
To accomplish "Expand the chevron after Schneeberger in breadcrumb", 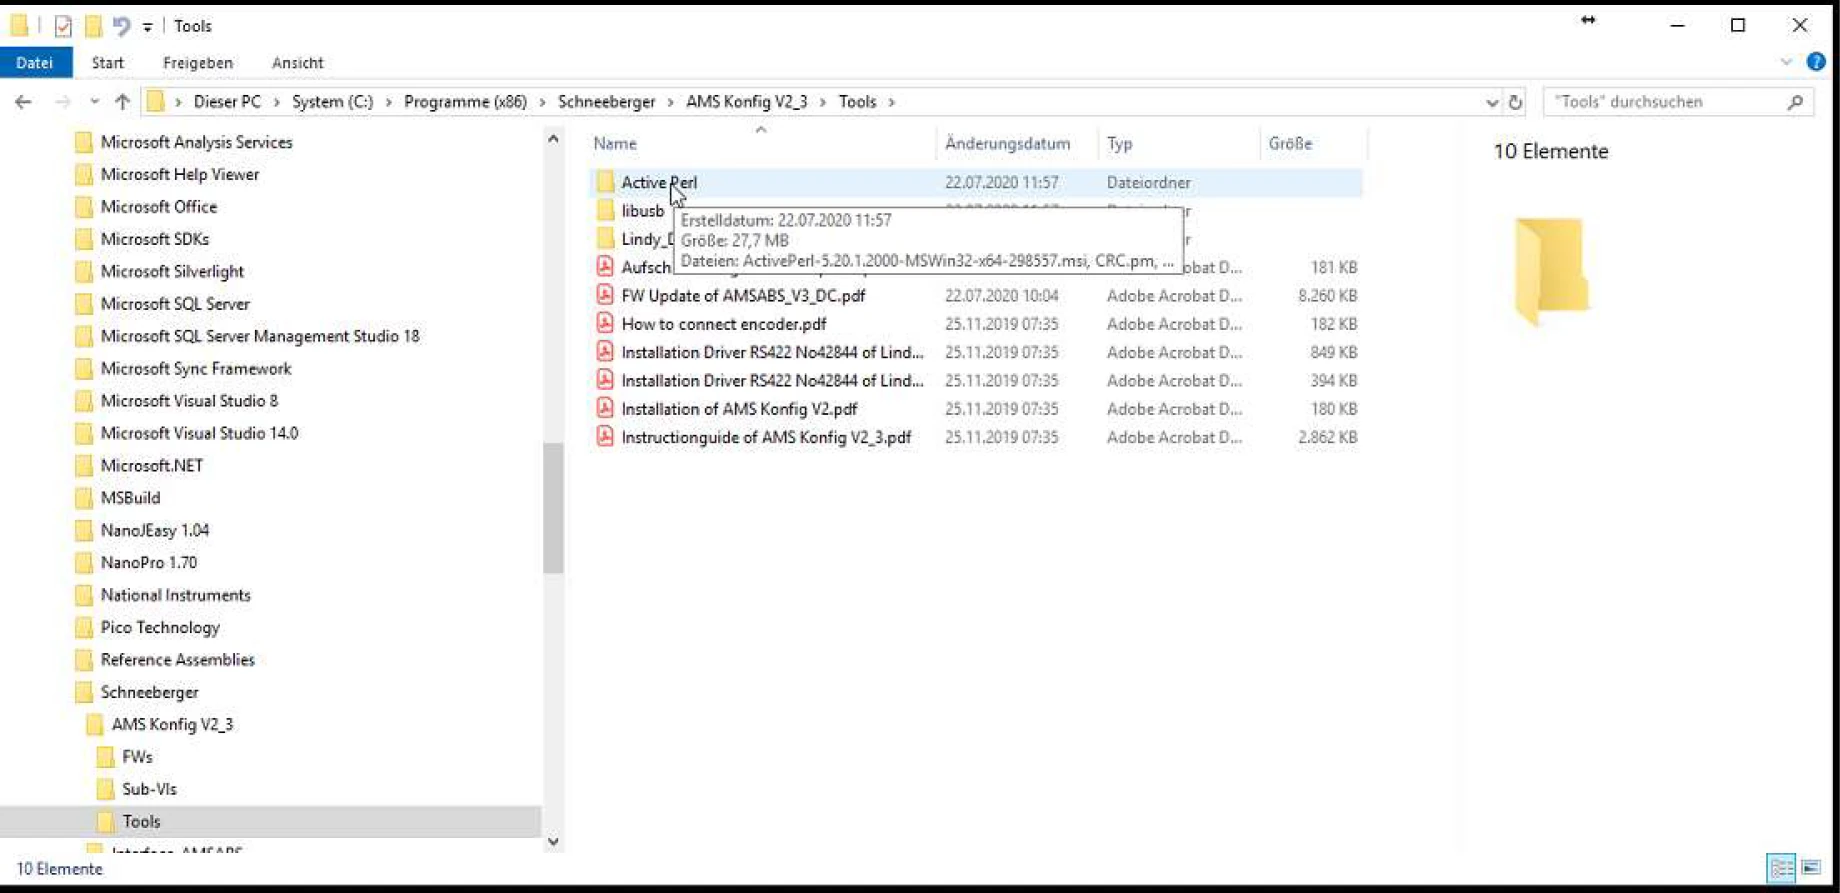I will 670,102.
